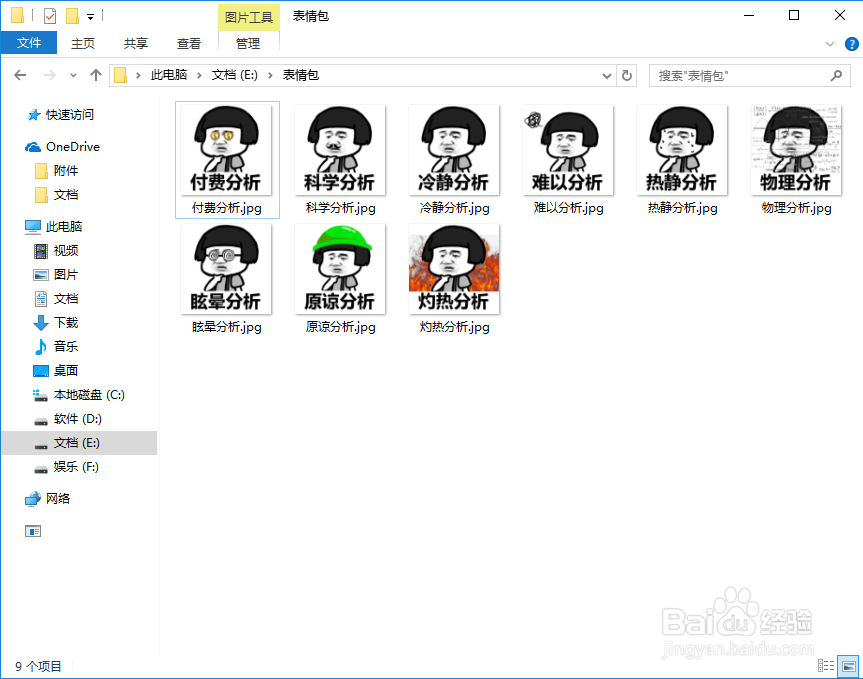Viewport: 863px width, 679px height.
Task: Open the help question mark icon
Action: [x=851, y=44]
